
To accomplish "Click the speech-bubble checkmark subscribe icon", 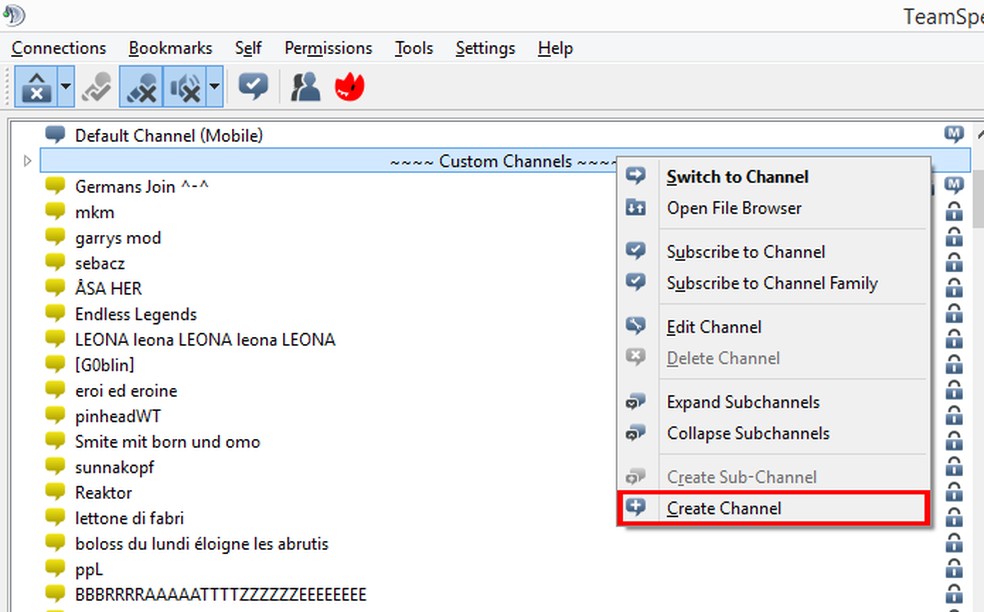I will pos(251,87).
